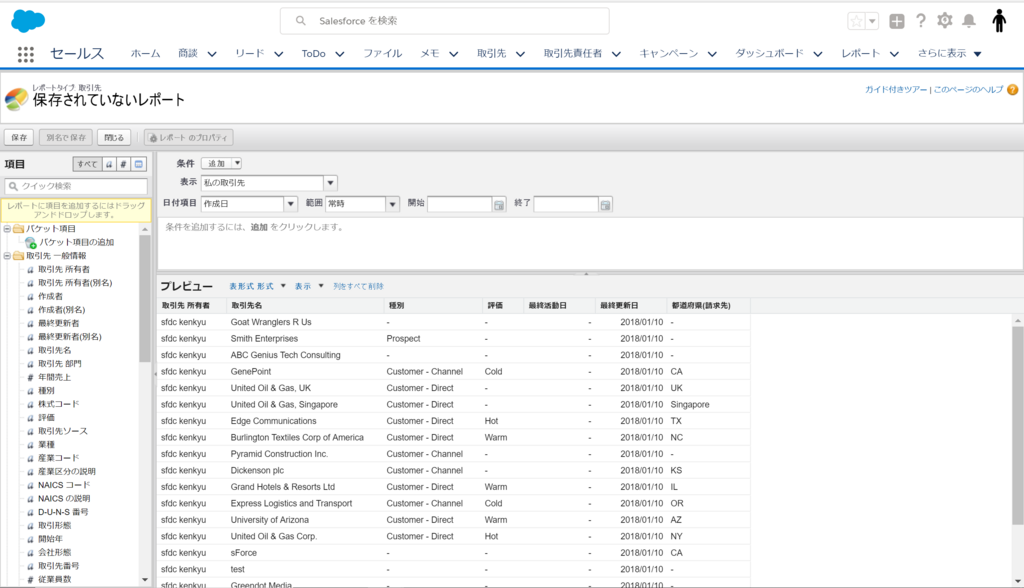Open the ダッシュボード tab
This screenshot has width=1024, height=588.
(x=769, y=54)
